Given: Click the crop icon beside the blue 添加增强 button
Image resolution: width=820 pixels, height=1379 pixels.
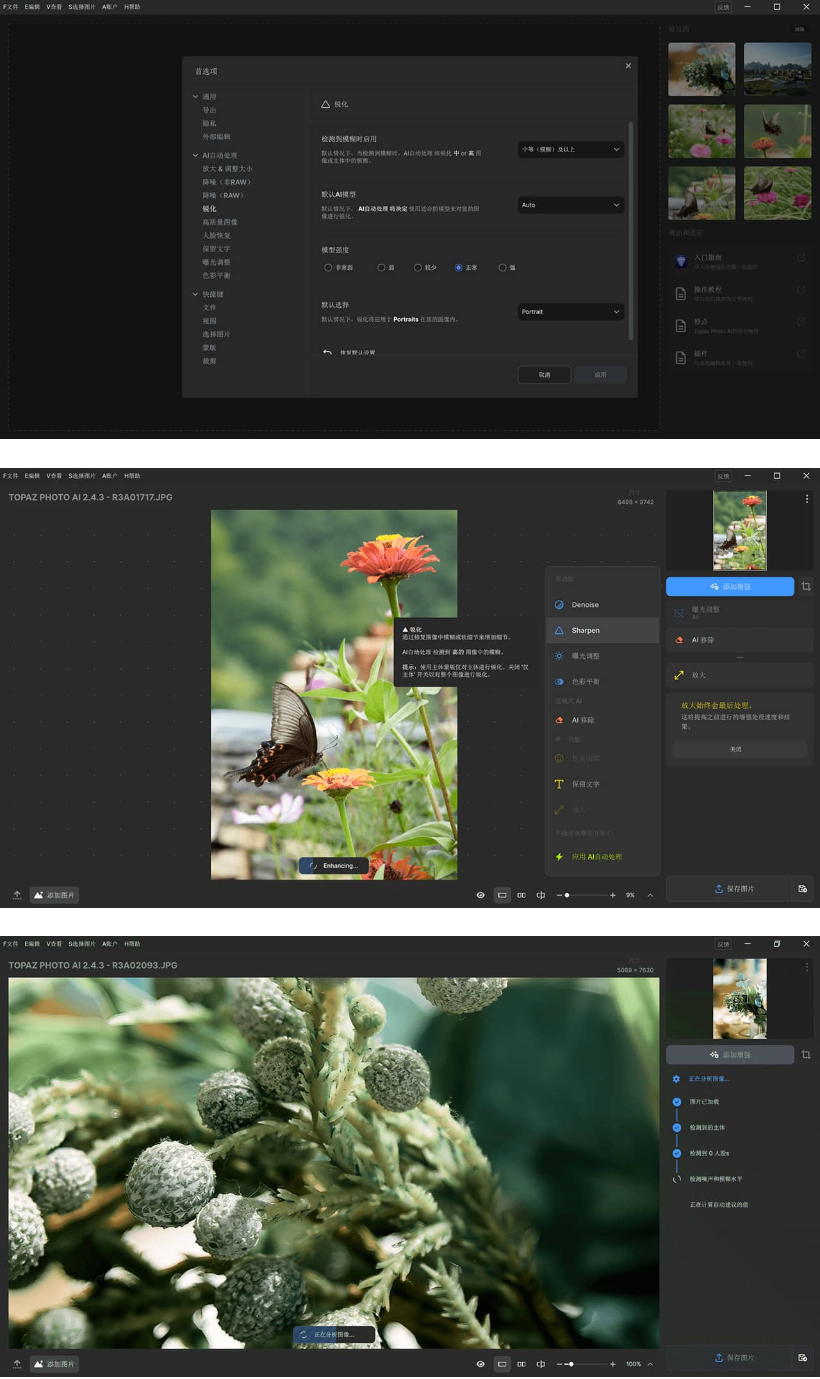Looking at the screenshot, I should pos(806,587).
